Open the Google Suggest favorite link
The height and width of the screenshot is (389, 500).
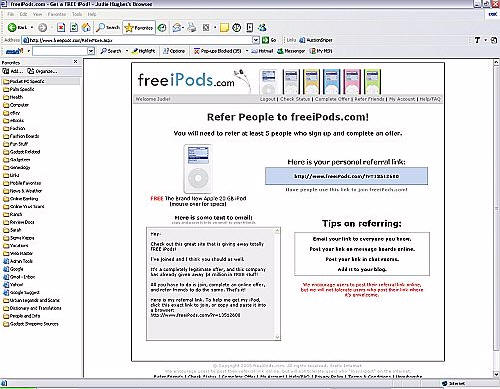21,292
